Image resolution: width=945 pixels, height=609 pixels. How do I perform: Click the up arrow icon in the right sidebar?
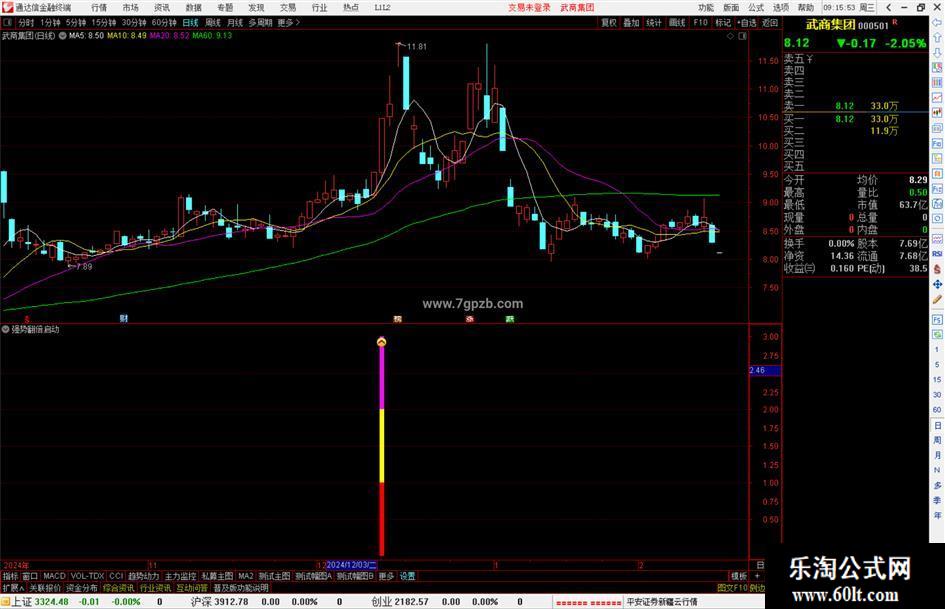point(937,37)
